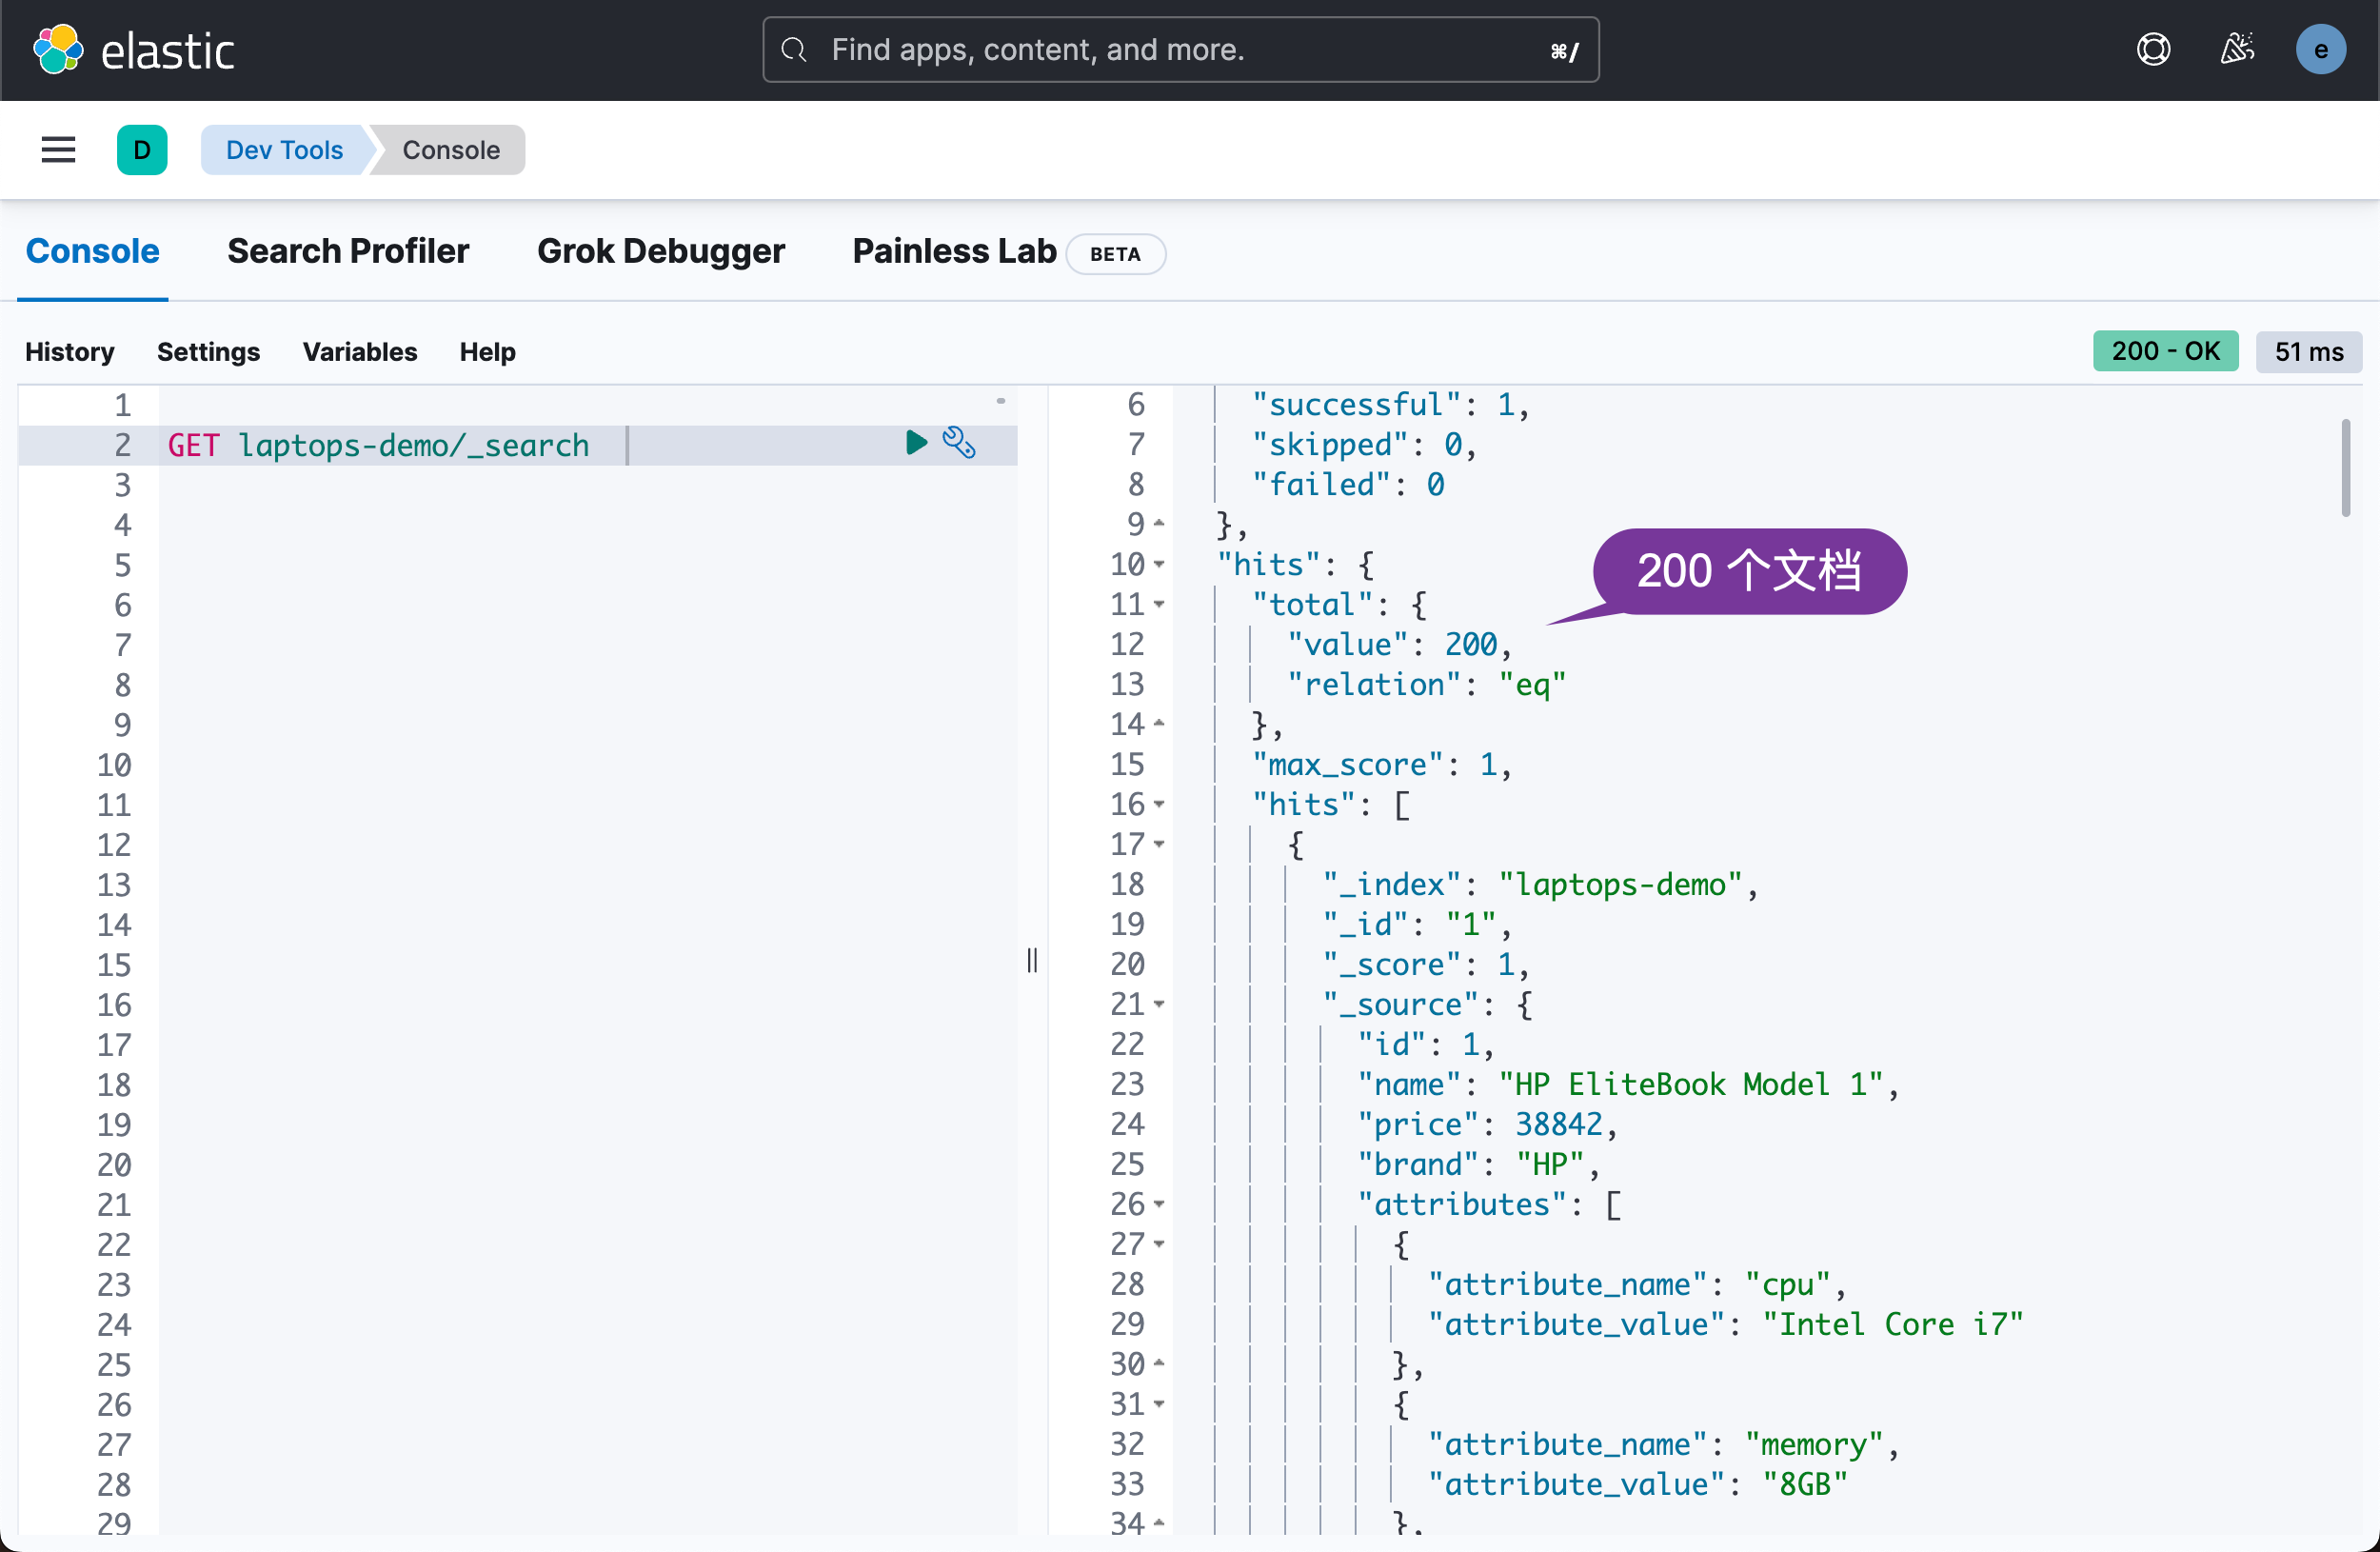Click the Dev Tools breadcrumb link
This screenshot has height=1552, width=2380.
point(284,150)
